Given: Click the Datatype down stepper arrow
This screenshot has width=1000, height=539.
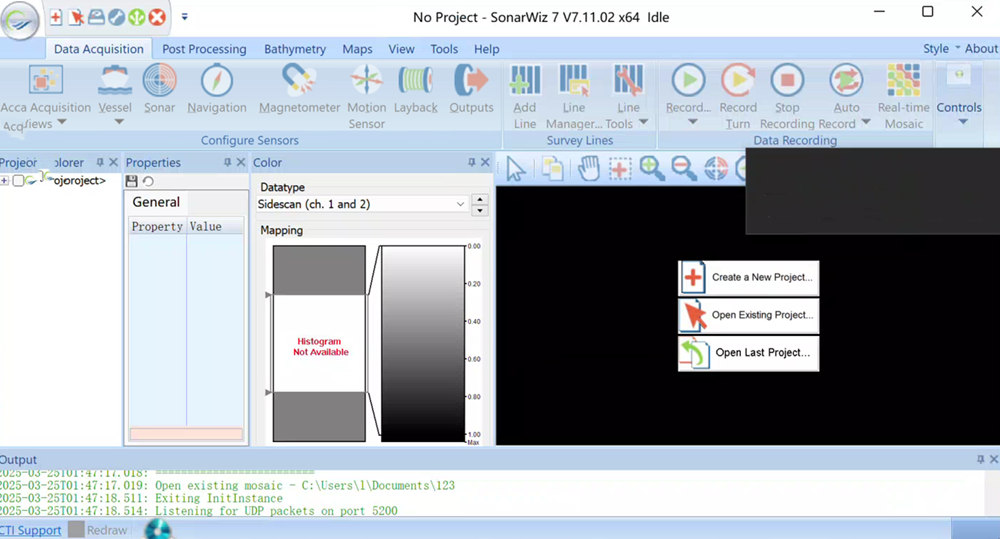Looking at the screenshot, I should 480,210.
